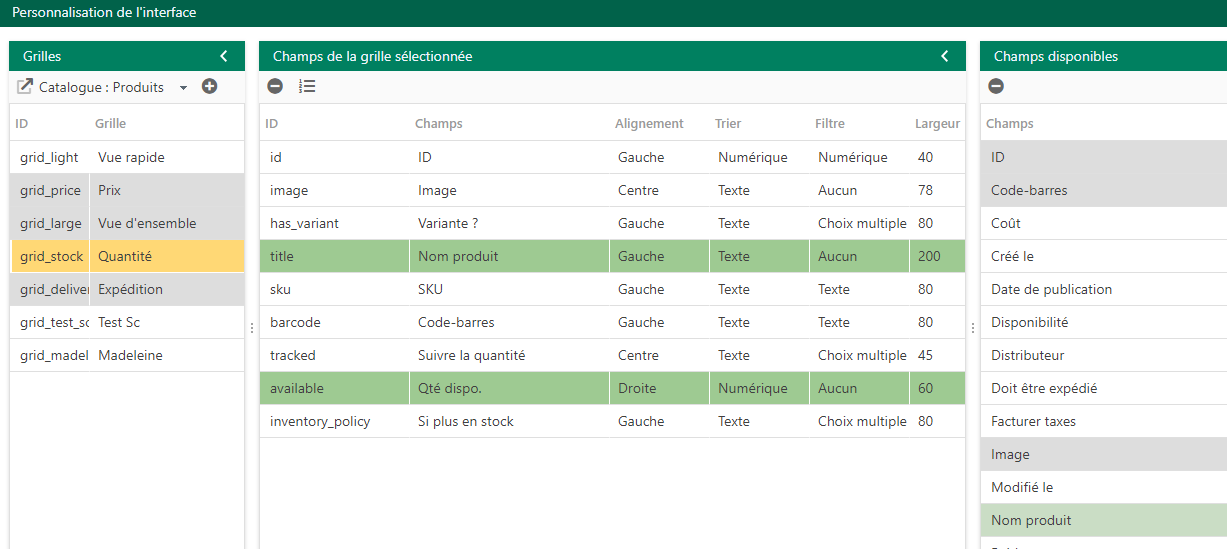The image size is (1227, 549).
Task: Click the numbered list ordering icon
Action: click(x=307, y=86)
